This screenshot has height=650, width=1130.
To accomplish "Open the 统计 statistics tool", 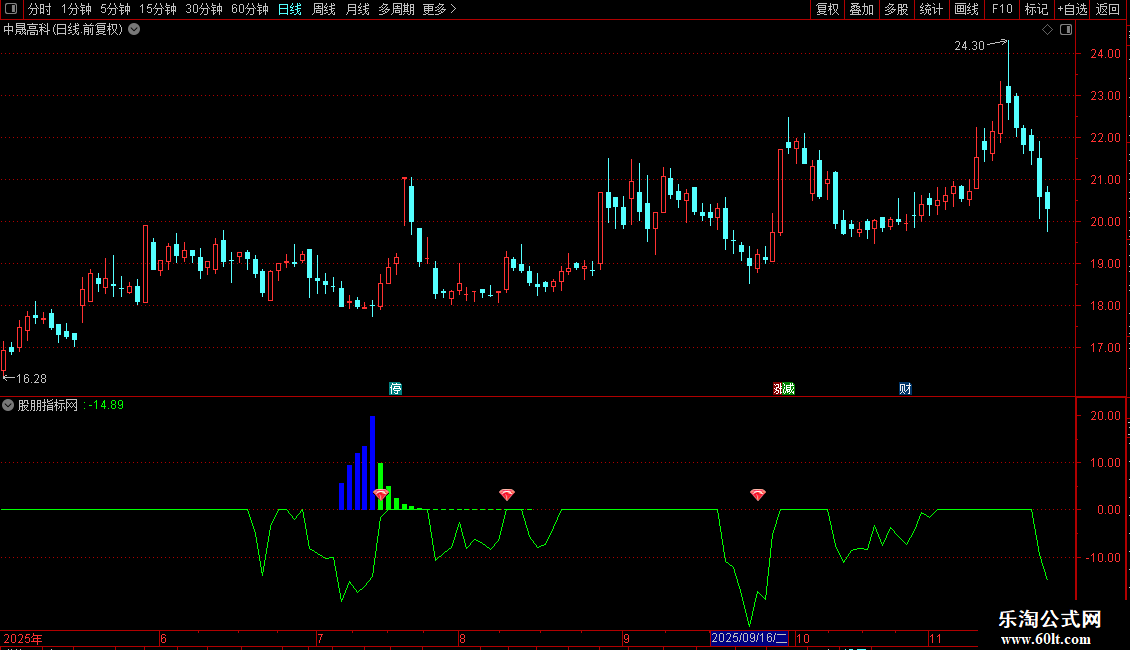I will (x=930, y=9).
